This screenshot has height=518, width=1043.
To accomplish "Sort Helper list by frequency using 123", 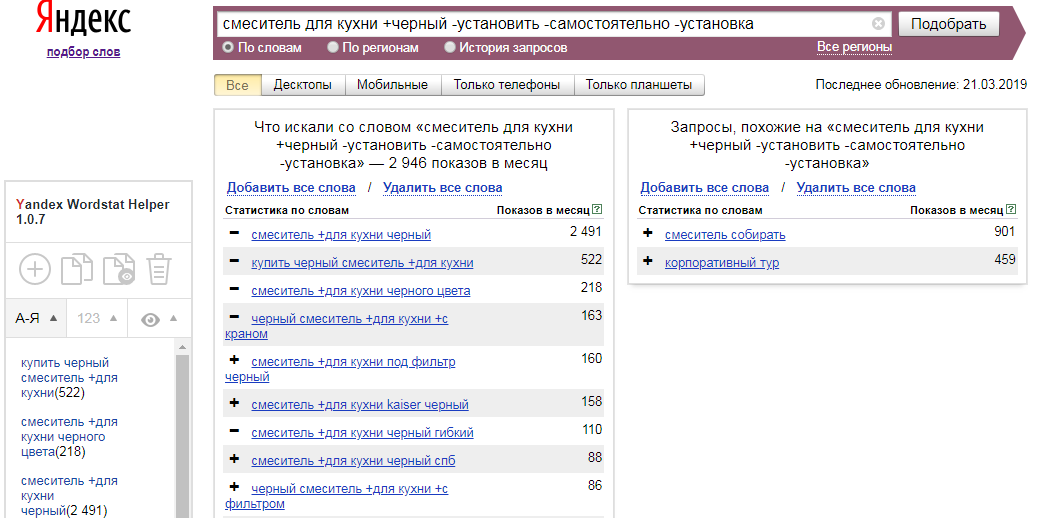I will click(x=98, y=319).
